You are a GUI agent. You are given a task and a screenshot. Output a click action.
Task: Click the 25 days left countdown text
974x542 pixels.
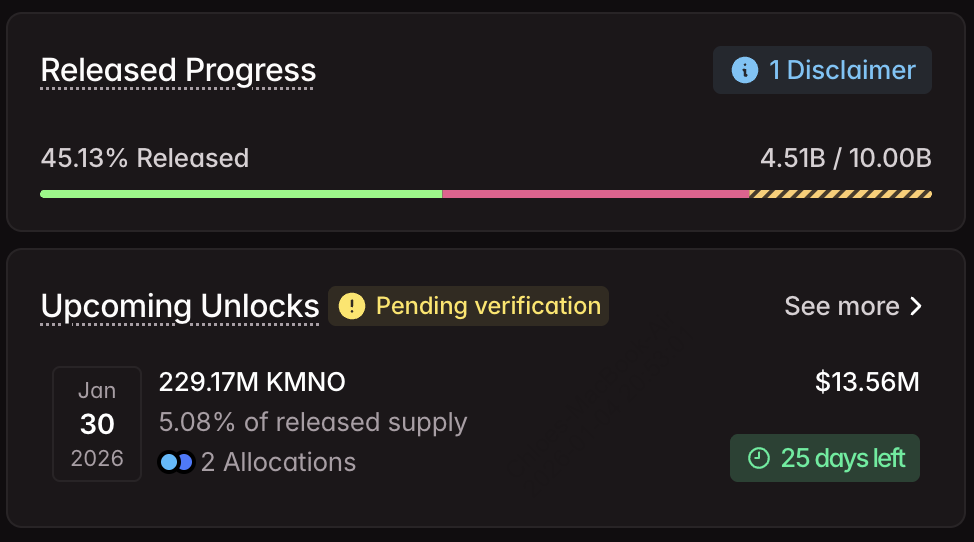[843, 458]
